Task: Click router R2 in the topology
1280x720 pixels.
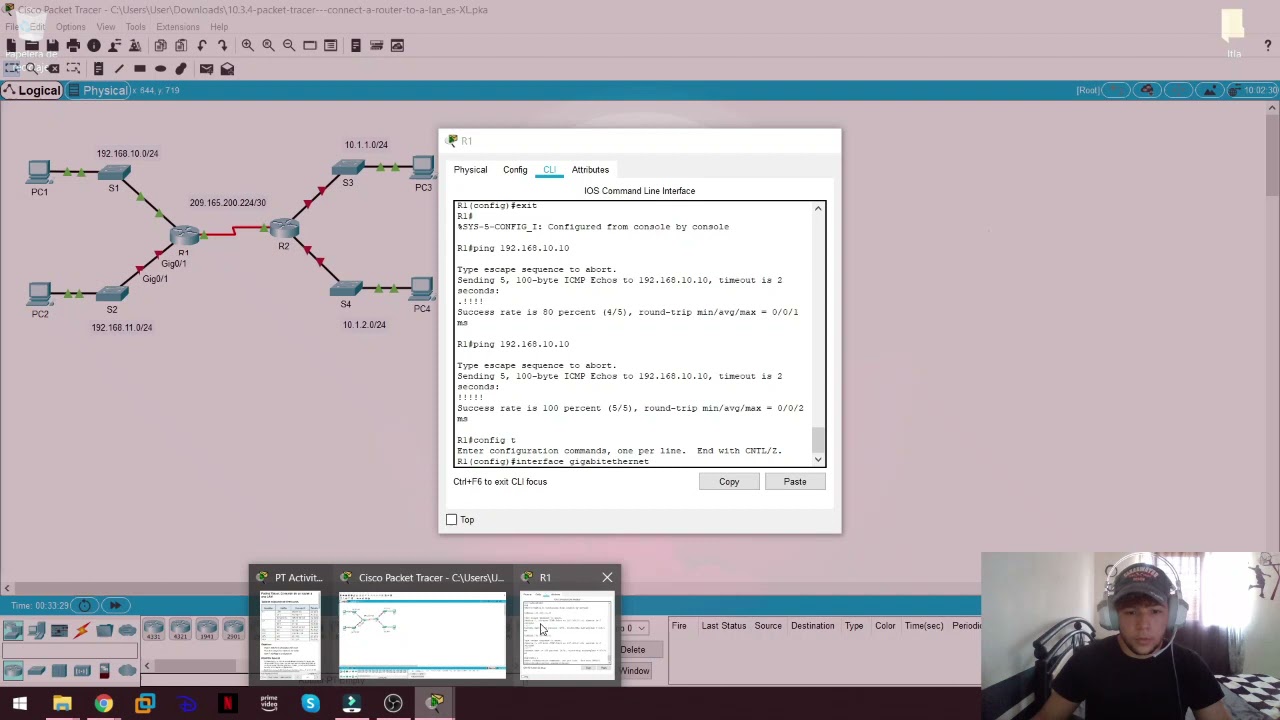Action: (285, 228)
